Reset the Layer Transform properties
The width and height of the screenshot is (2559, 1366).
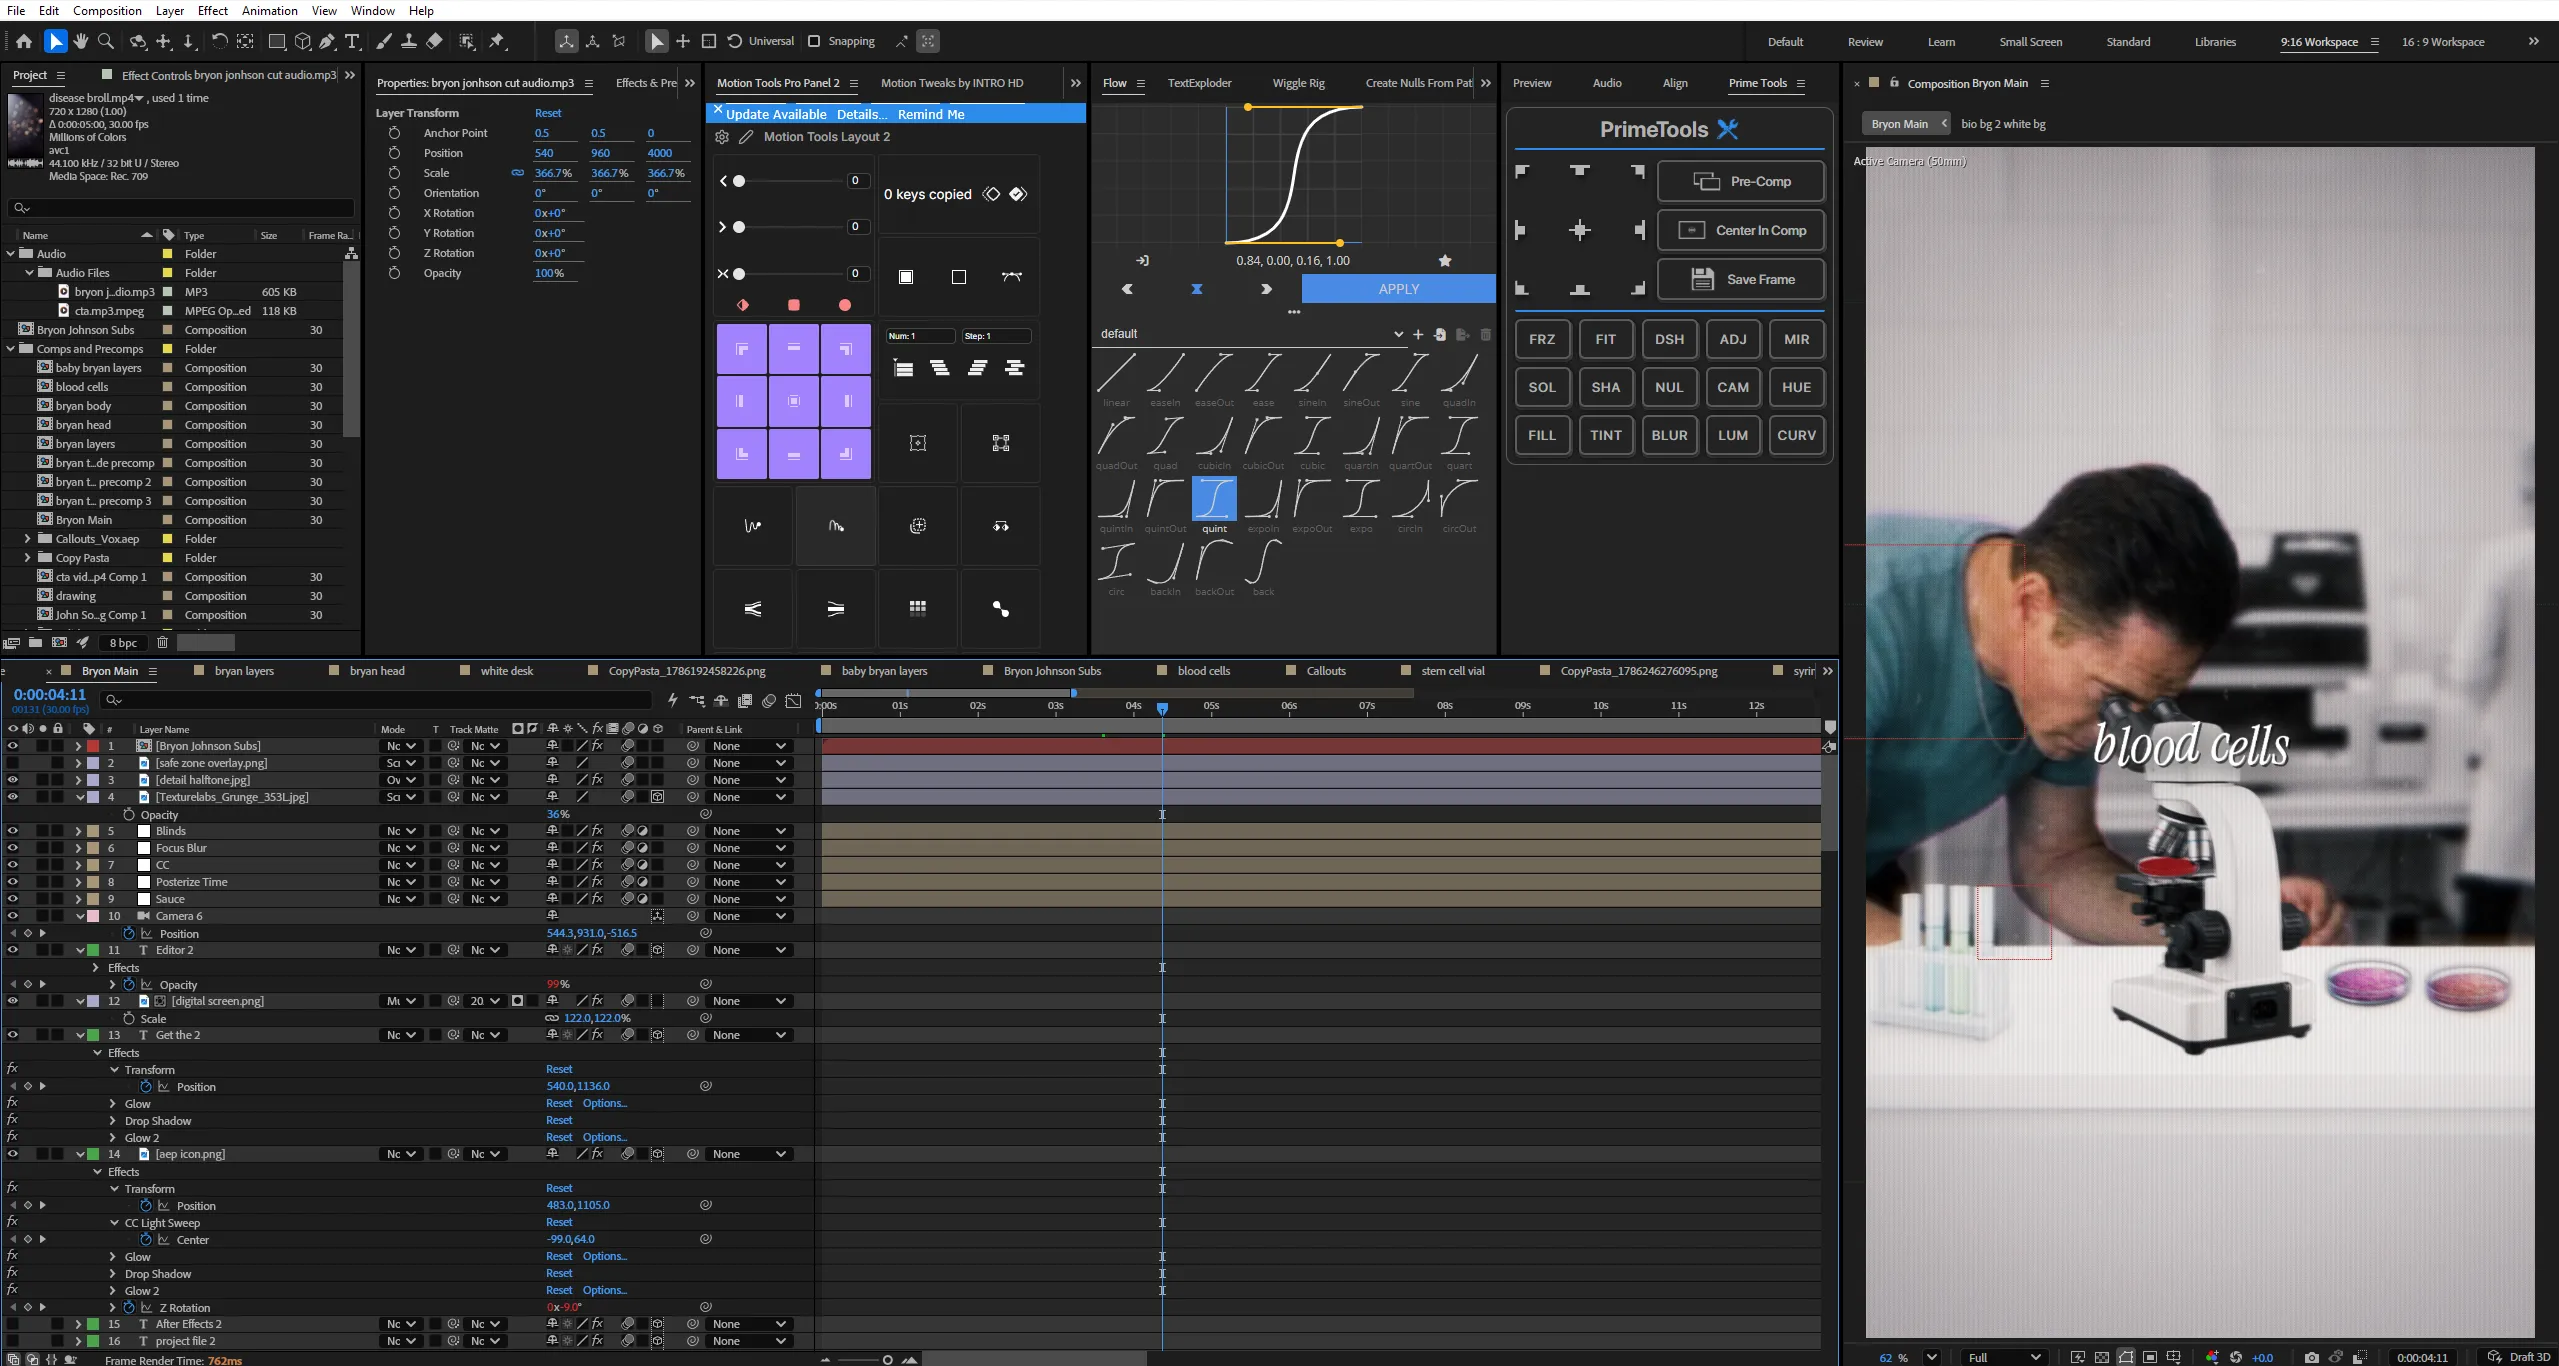click(548, 113)
